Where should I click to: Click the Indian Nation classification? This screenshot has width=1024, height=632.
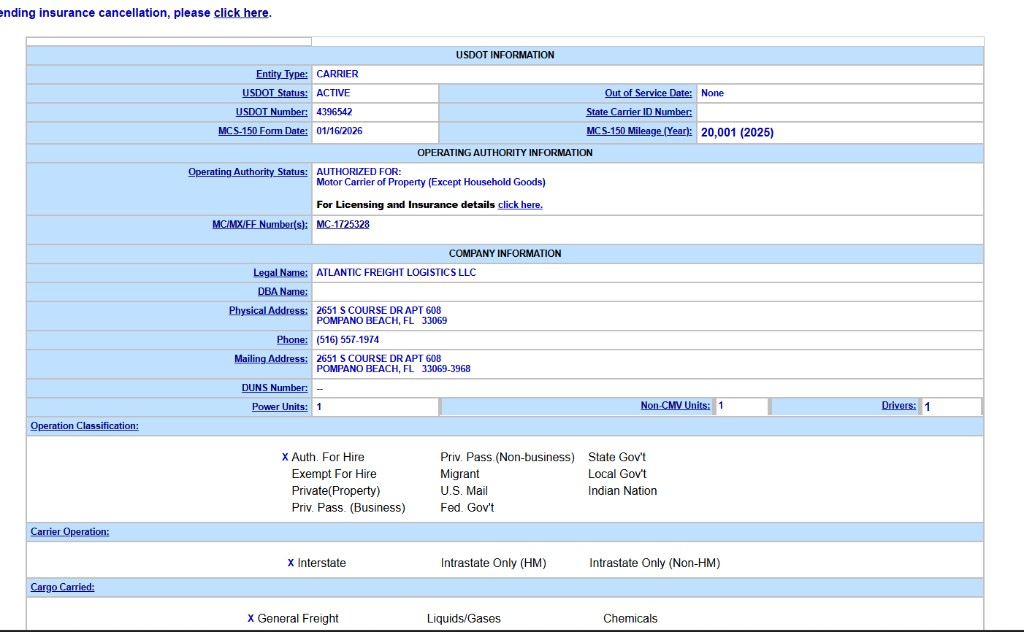click(622, 491)
